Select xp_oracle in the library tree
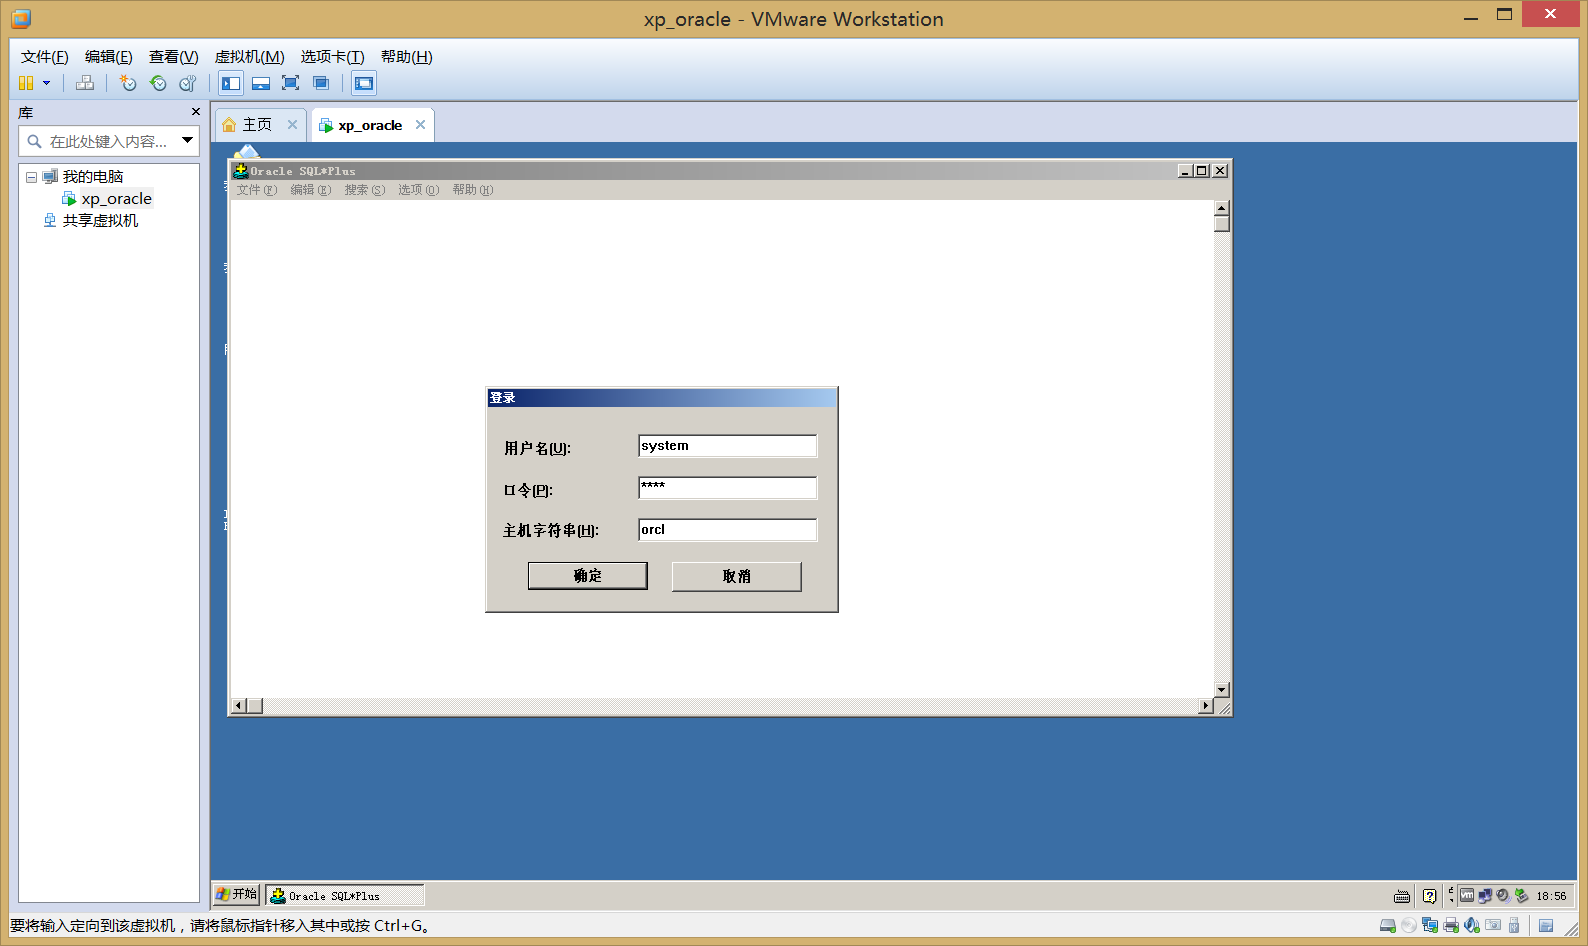1588x946 pixels. 117,199
